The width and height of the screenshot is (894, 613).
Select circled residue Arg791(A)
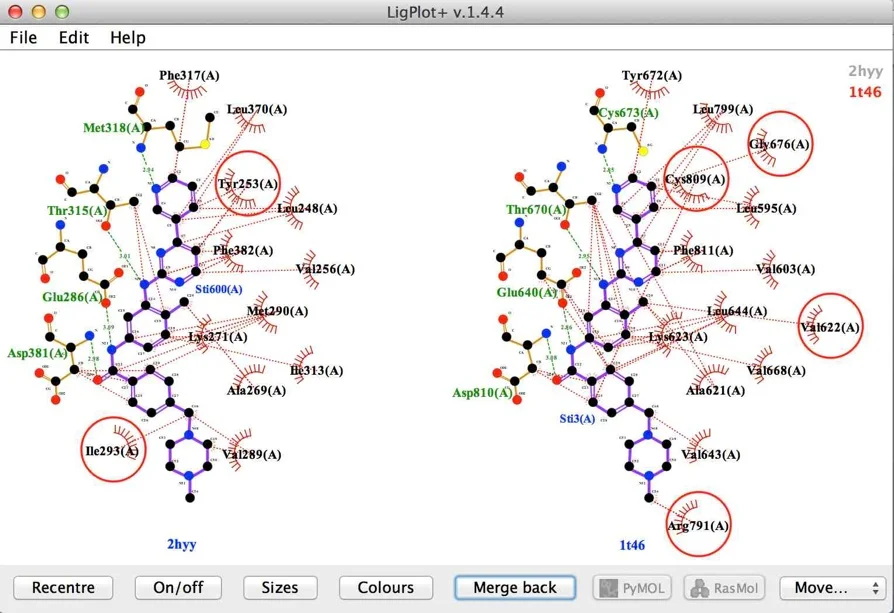(698, 525)
